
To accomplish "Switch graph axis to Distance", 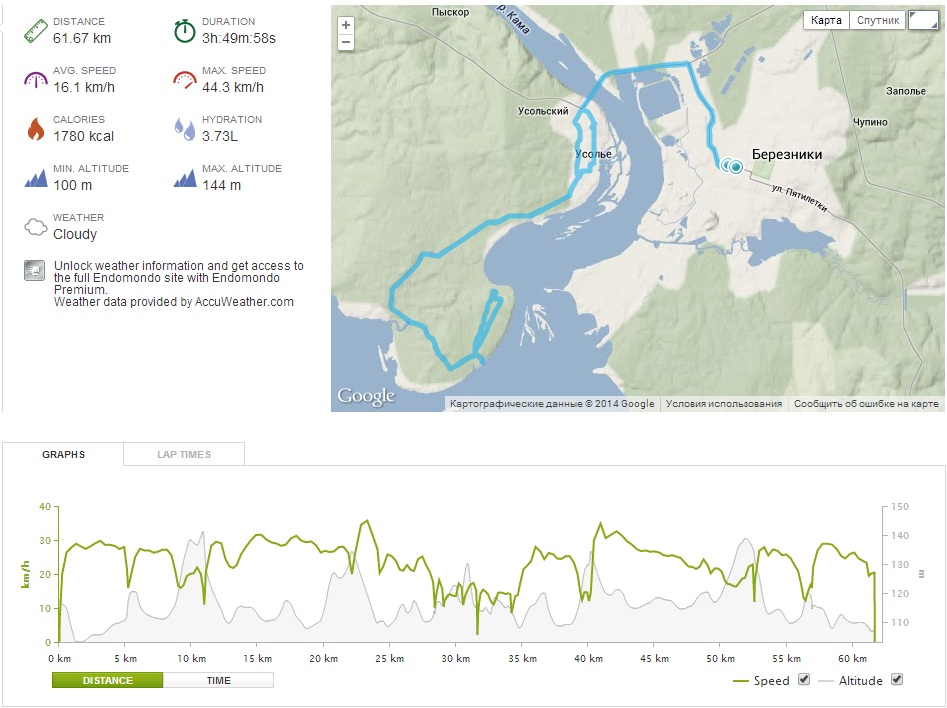I will 107,680.
